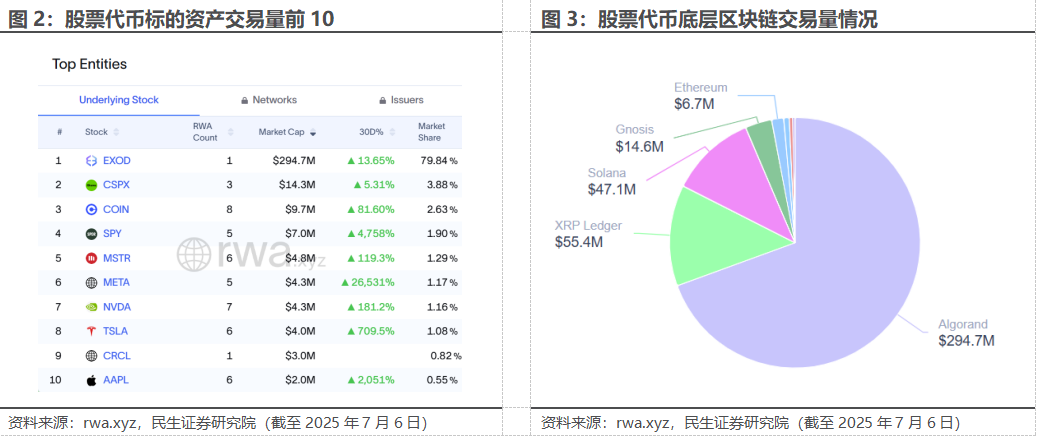
Task: Open the COIN stock link
Action: click(116, 209)
